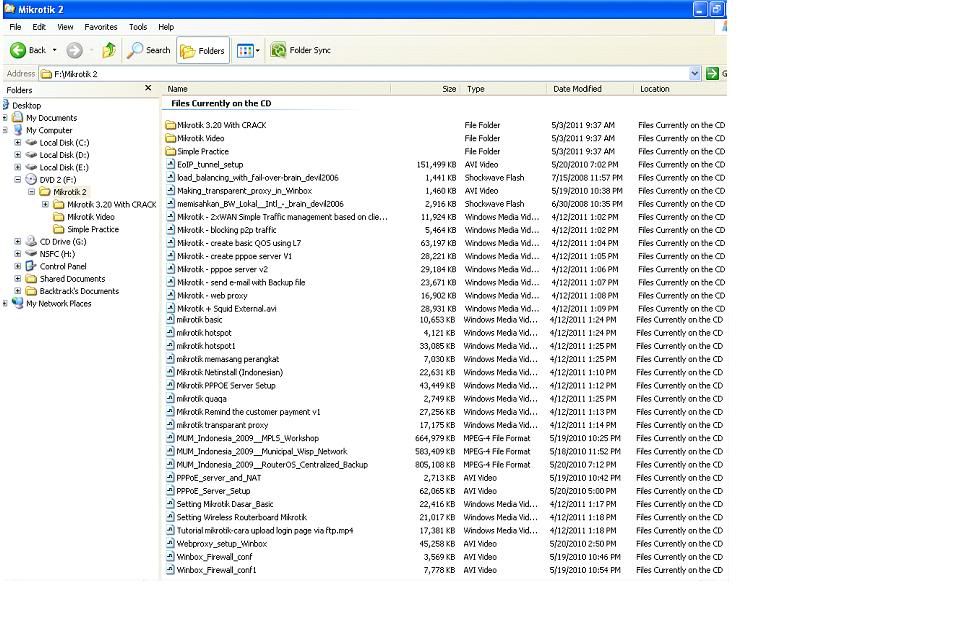Select EoIP_tunnel_setup video file icon

click(170, 164)
